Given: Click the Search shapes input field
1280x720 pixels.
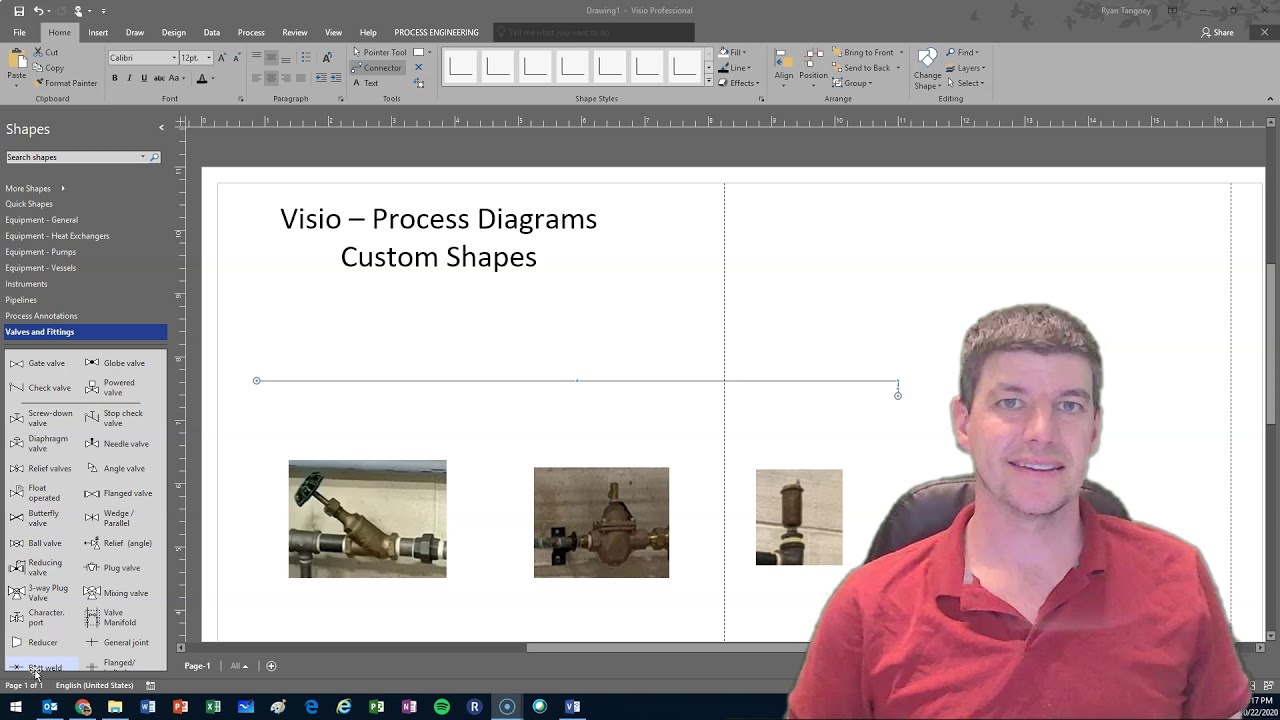Looking at the screenshot, I should (72, 157).
